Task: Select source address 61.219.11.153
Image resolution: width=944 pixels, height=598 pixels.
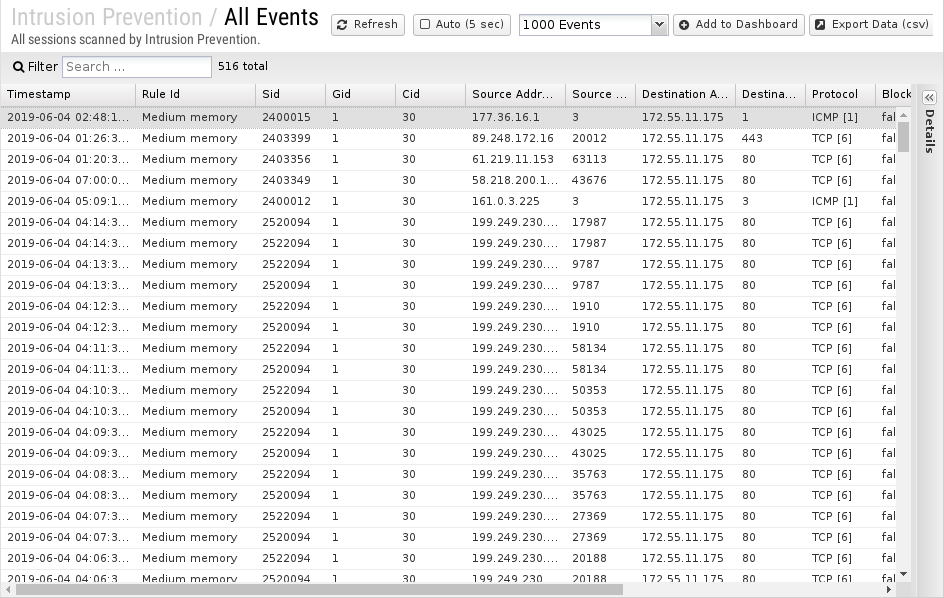Action: pyautogui.click(x=512, y=160)
